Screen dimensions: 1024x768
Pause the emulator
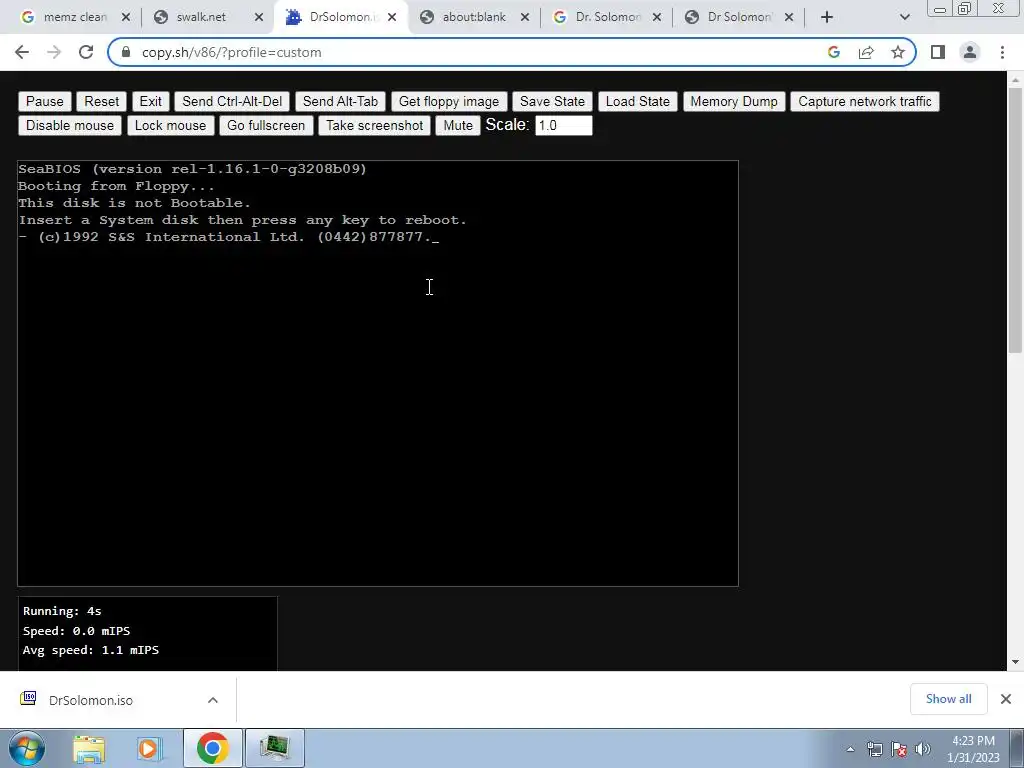point(44,101)
